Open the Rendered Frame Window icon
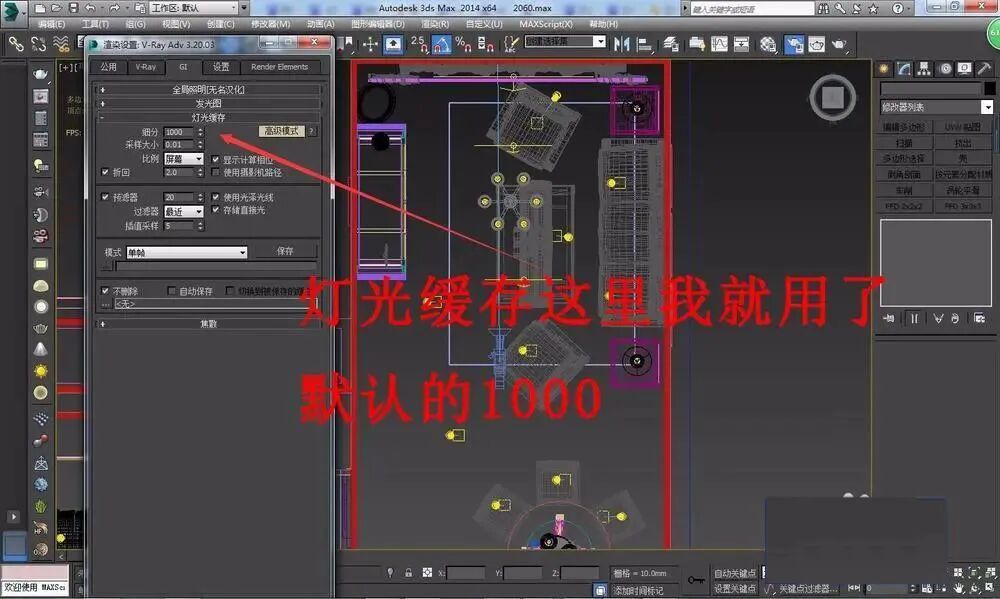1000x599 pixels. pyautogui.click(x=816, y=44)
